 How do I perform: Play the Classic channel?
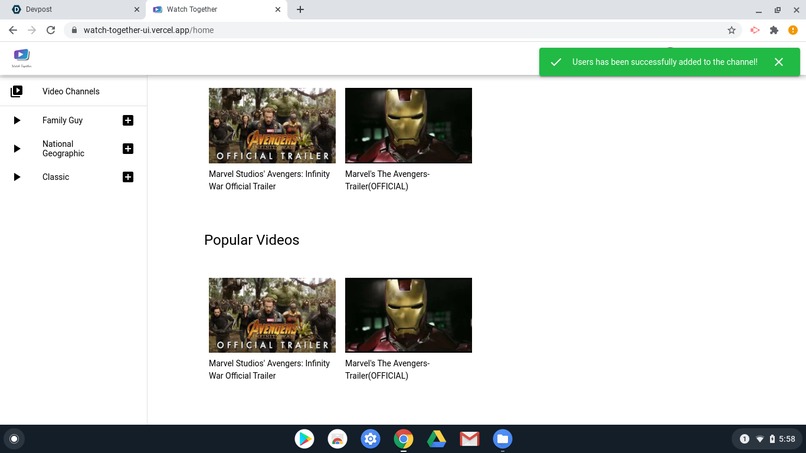(x=16, y=177)
